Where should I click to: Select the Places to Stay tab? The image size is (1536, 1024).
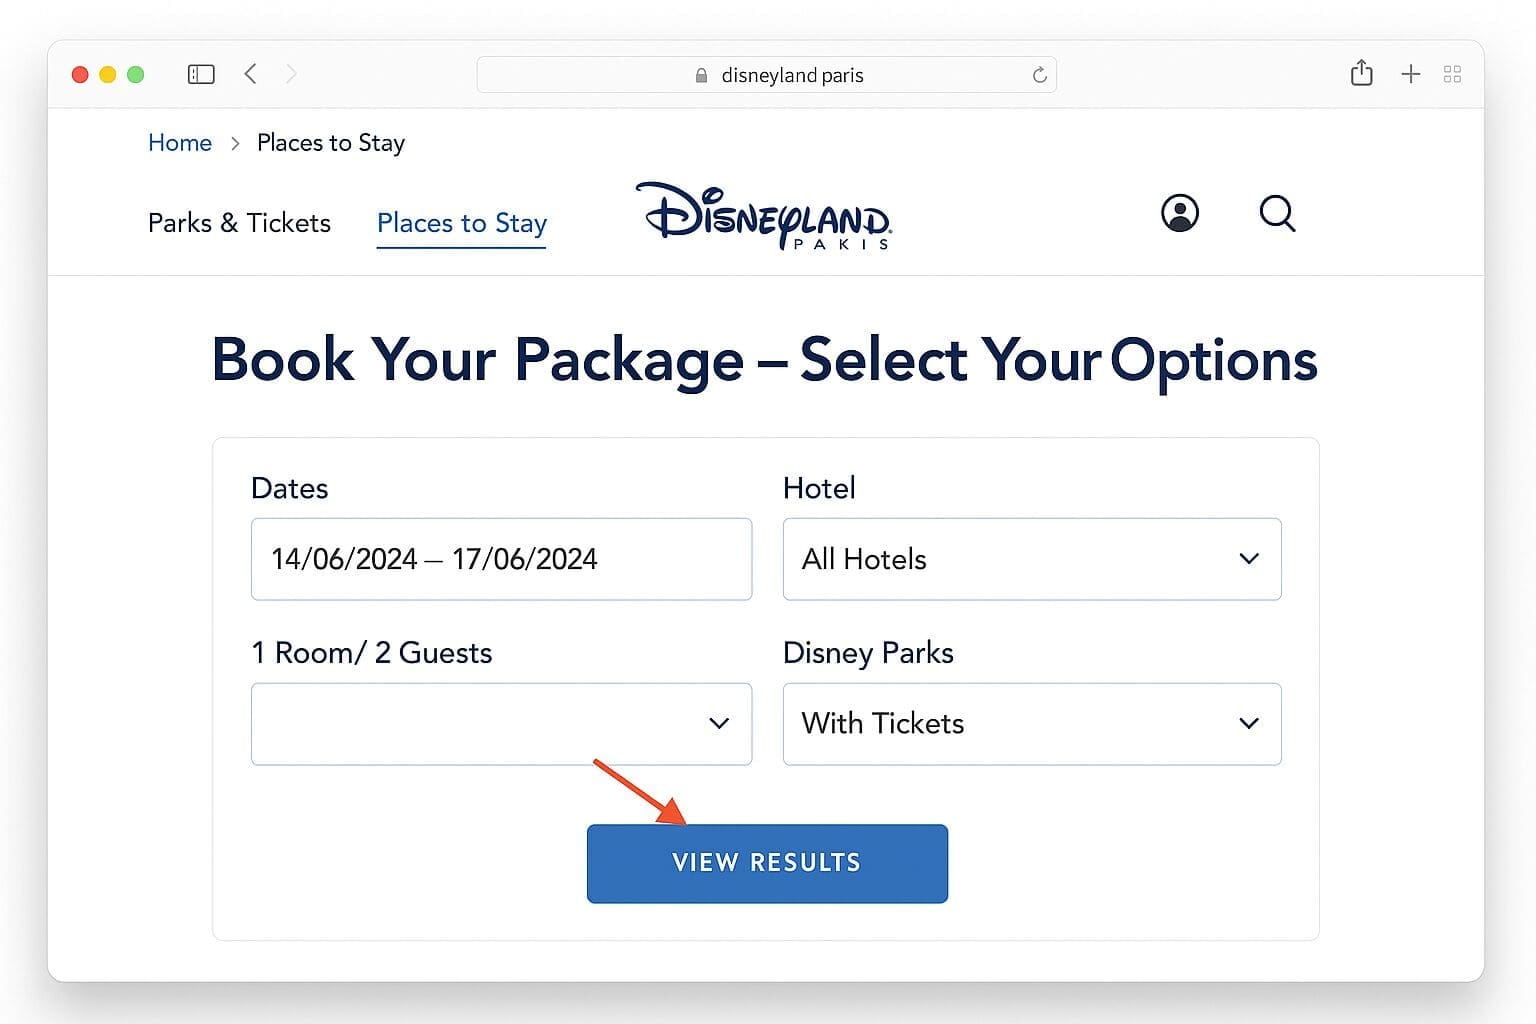click(462, 223)
